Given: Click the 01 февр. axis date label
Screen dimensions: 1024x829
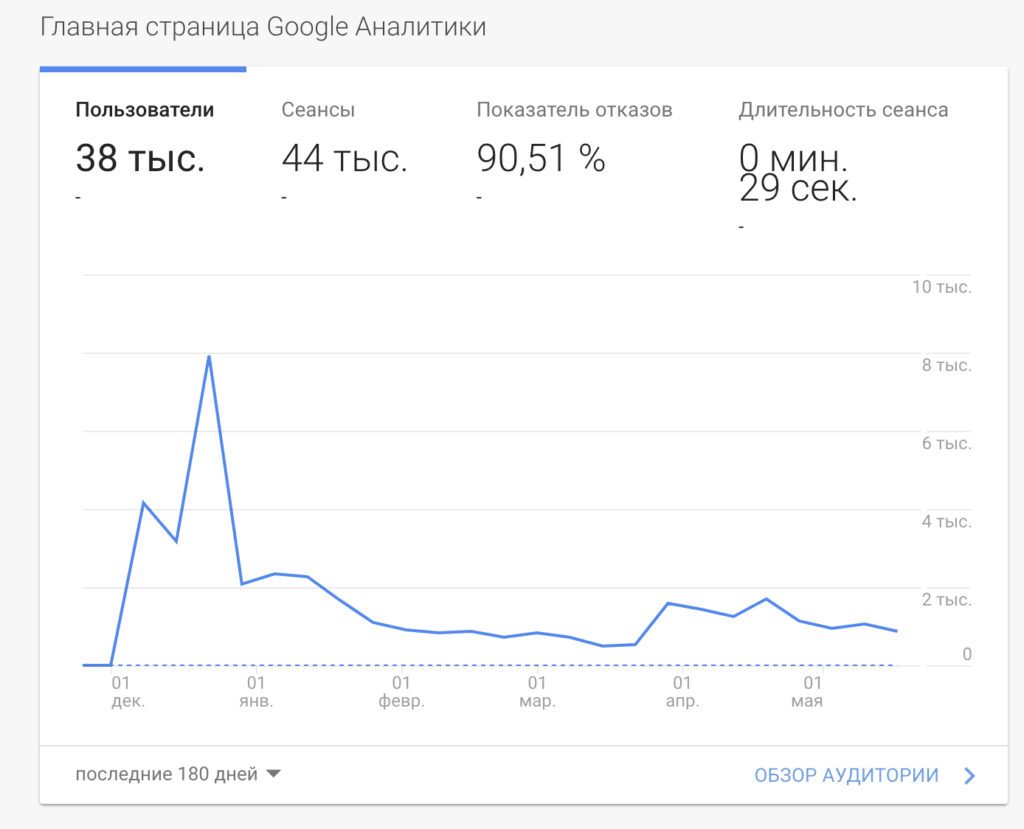Looking at the screenshot, I should click(x=401, y=692).
